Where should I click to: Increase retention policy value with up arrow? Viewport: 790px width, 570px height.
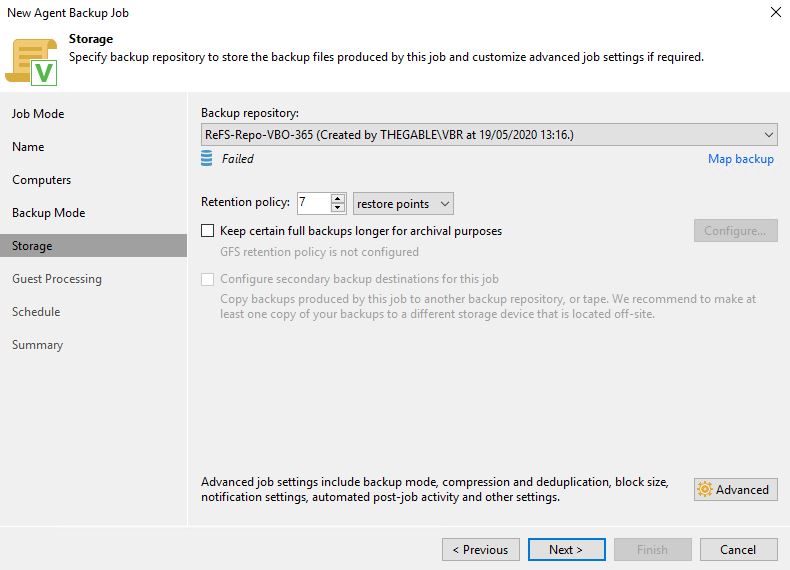(x=338, y=199)
